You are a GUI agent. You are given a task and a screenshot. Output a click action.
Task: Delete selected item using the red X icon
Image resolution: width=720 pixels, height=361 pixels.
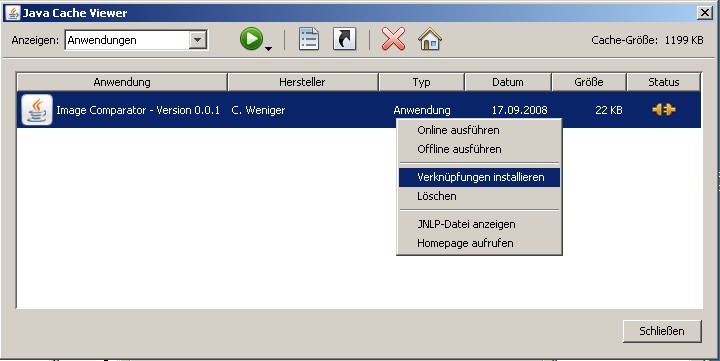(394, 39)
